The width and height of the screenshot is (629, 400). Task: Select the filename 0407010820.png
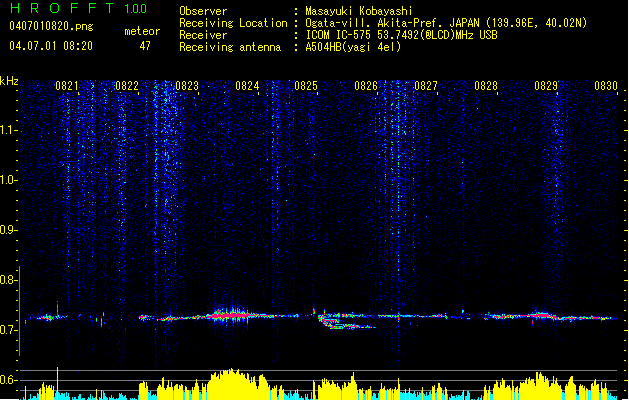tap(51, 26)
